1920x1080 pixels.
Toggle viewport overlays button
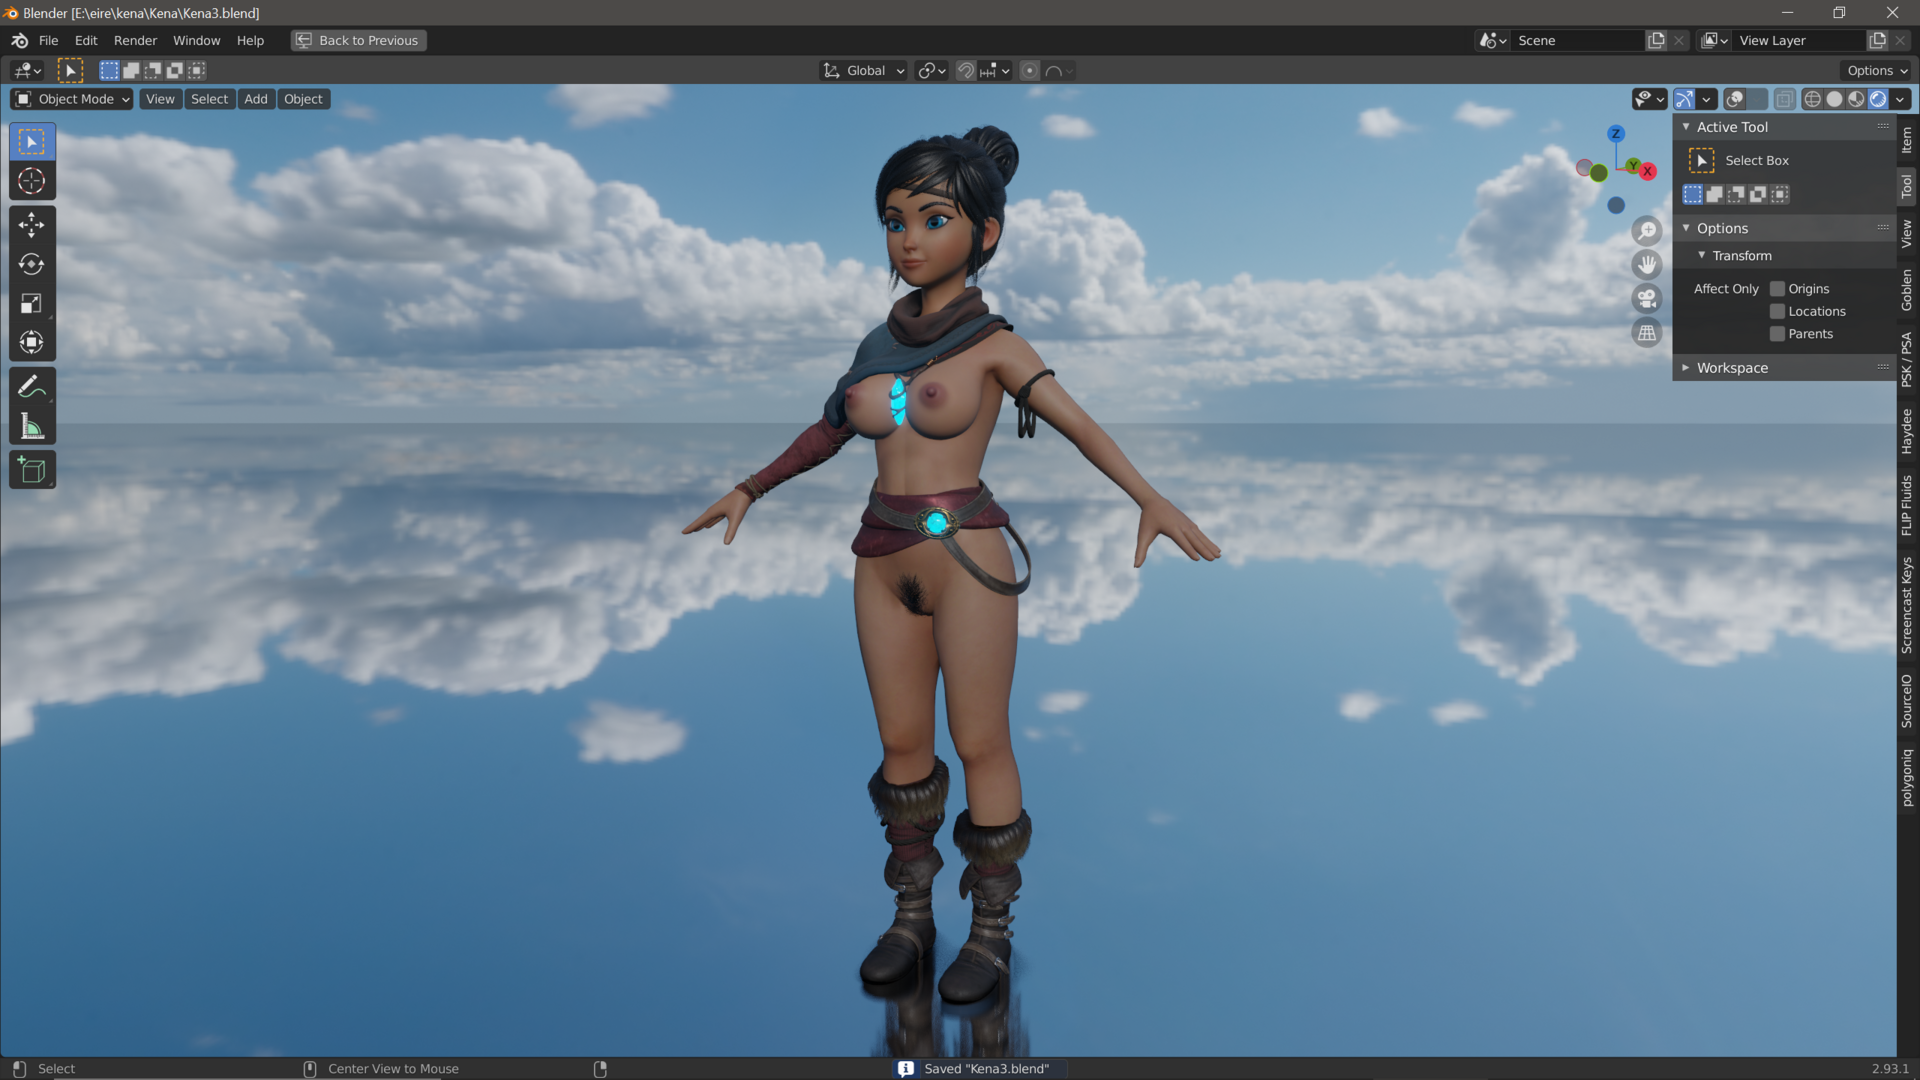point(1736,99)
